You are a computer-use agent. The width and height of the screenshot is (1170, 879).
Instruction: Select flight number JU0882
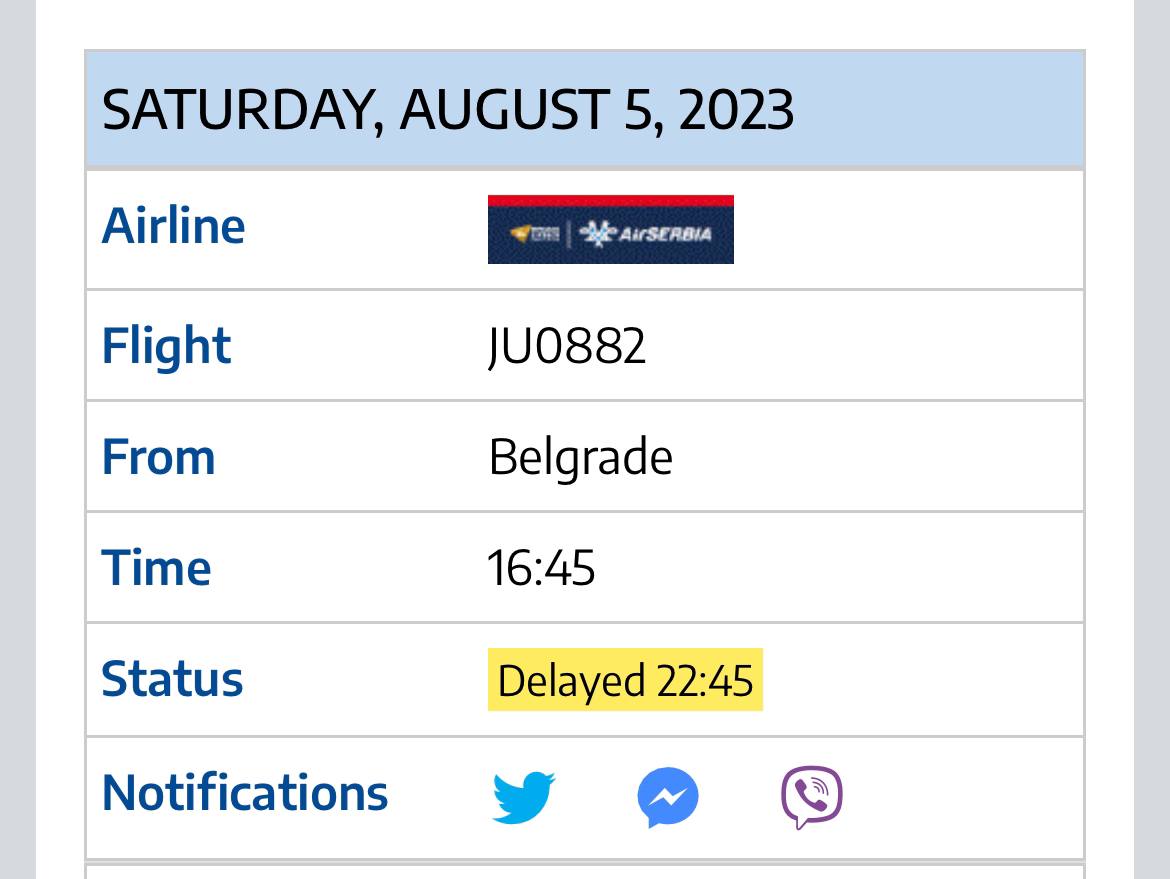tap(566, 346)
